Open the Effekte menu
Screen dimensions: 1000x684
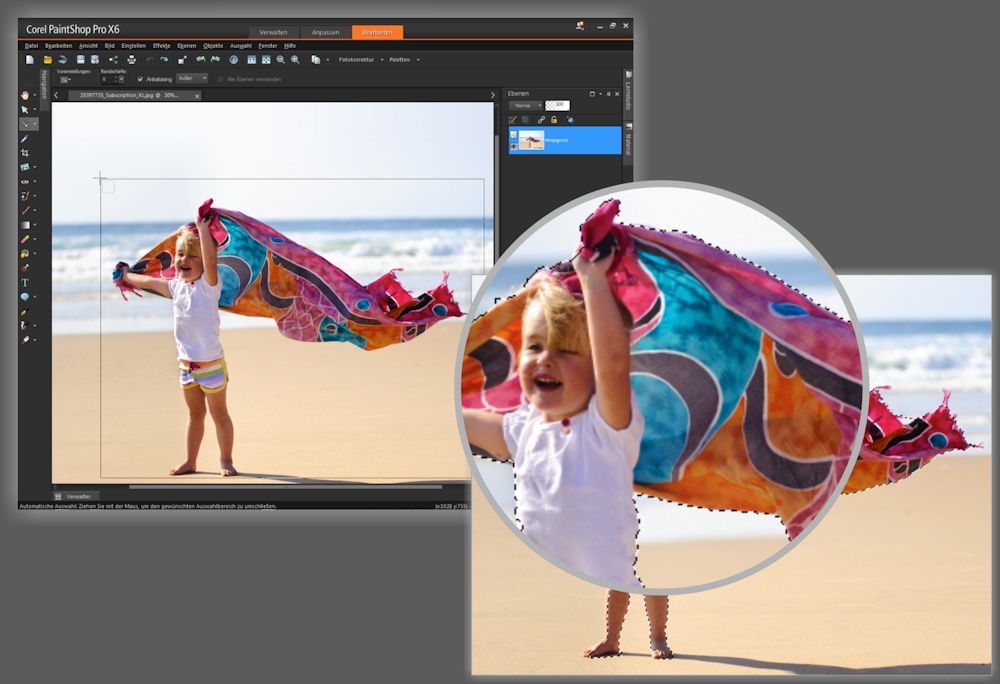pyautogui.click(x=161, y=46)
